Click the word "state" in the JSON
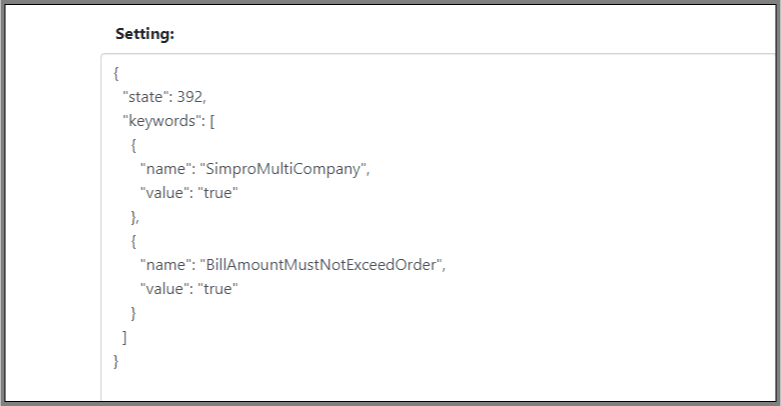Viewport: 781px width, 406px height. click(x=145, y=97)
